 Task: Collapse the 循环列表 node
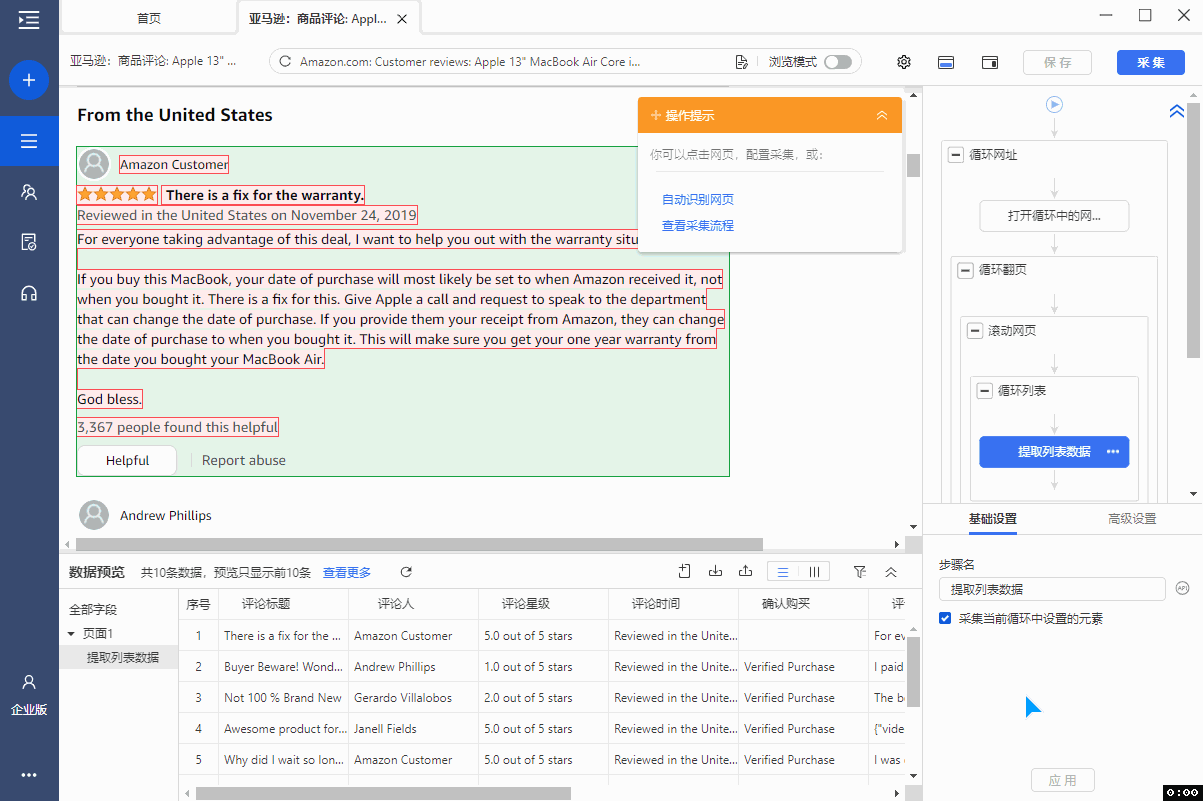[985, 391]
